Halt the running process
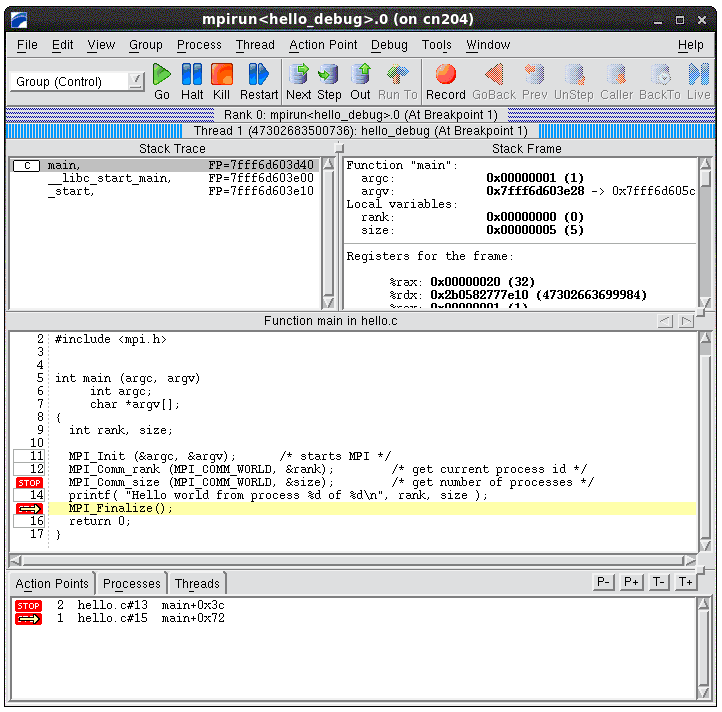The width and height of the screenshot is (722, 712). click(192, 81)
